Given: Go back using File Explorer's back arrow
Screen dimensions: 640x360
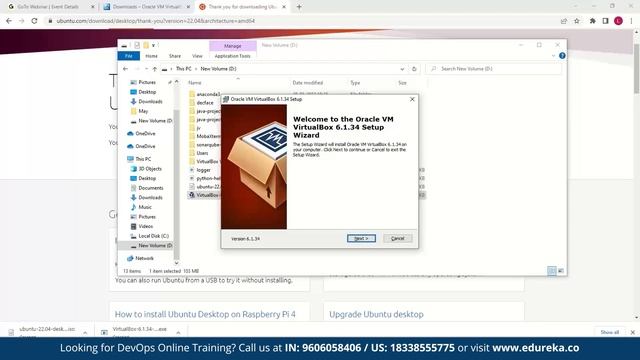Looking at the screenshot, I should point(125,69).
